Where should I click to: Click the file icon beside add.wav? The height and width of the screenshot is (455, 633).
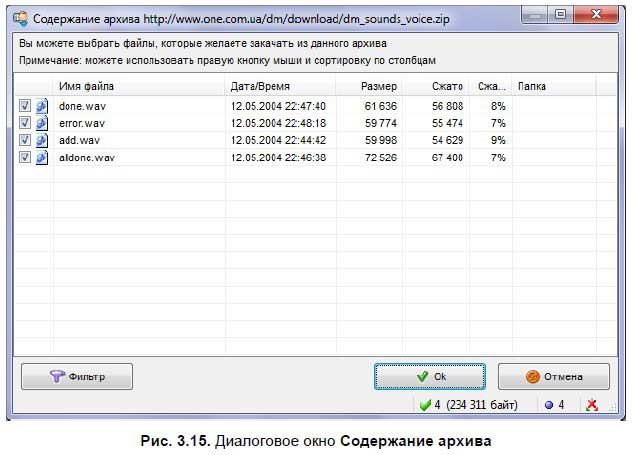point(42,140)
